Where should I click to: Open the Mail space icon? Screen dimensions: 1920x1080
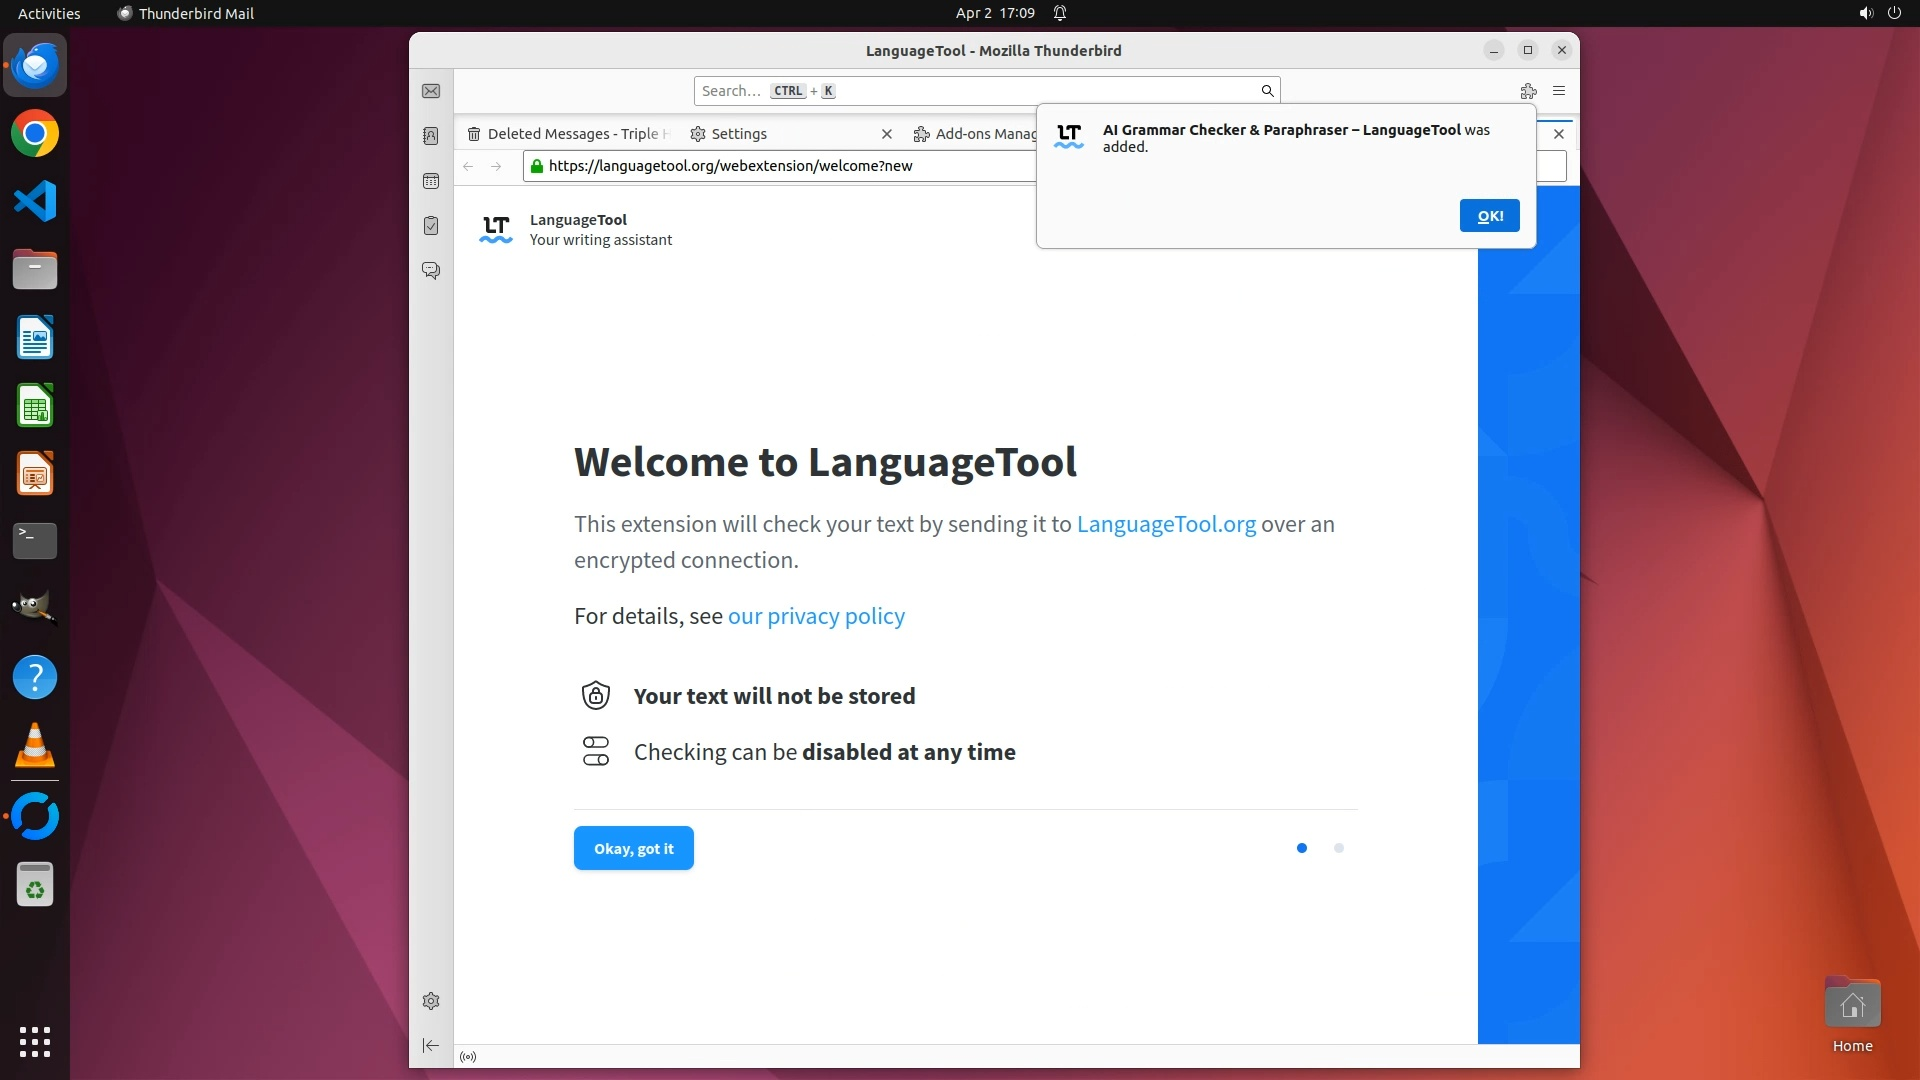pos(431,91)
